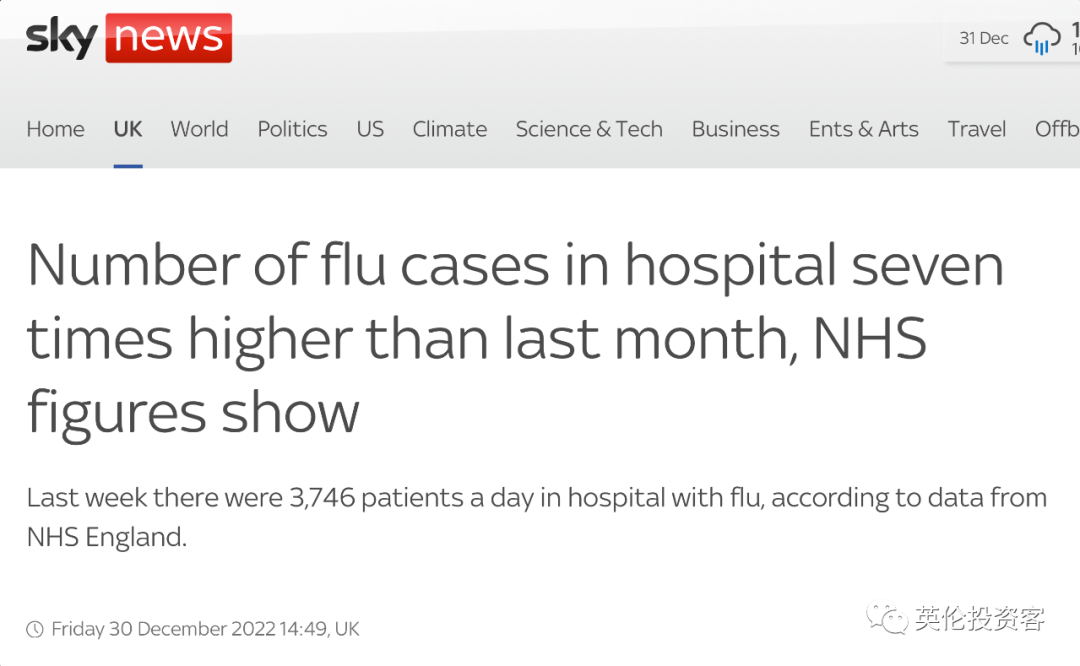Screen dimensions: 1080x666
Task: Click the Sky News logo
Action: 129,38
